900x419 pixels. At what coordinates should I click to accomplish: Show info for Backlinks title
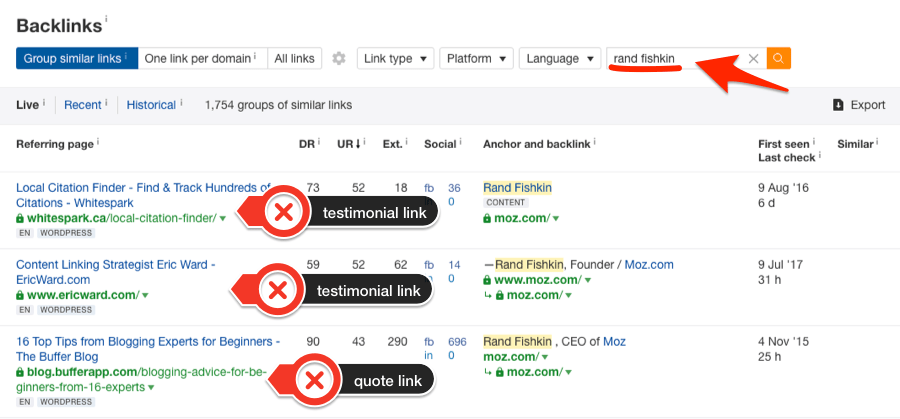click(x=106, y=19)
